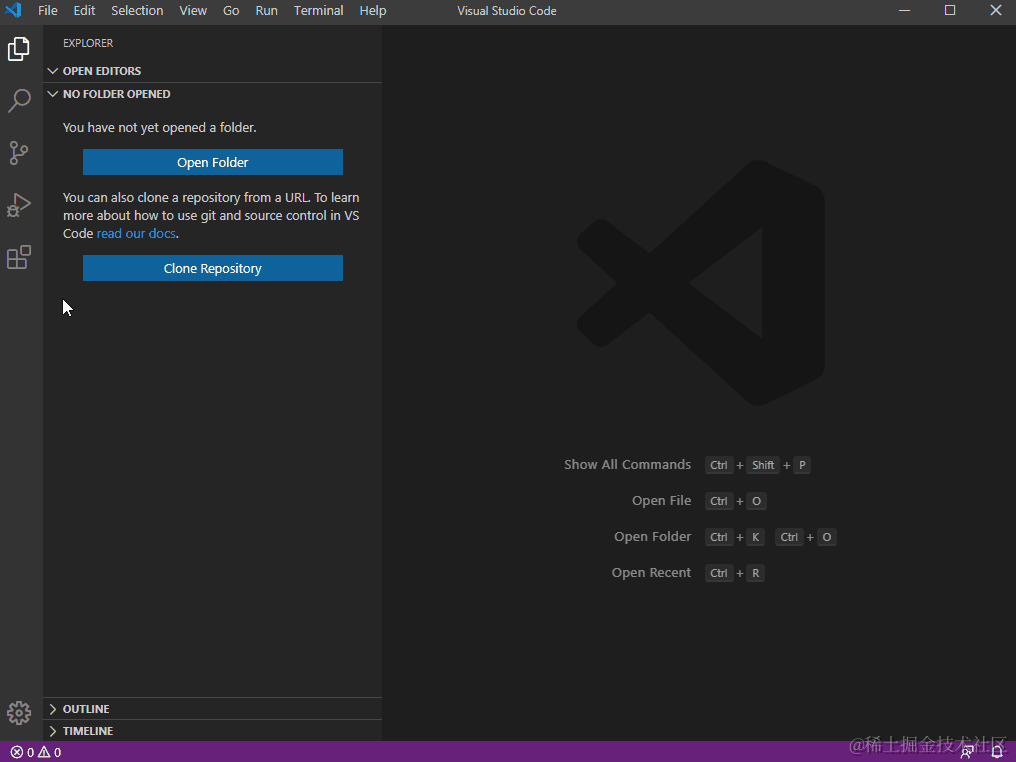The image size is (1016, 762).
Task: Open the Run and Debug view icon
Action: [19, 205]
